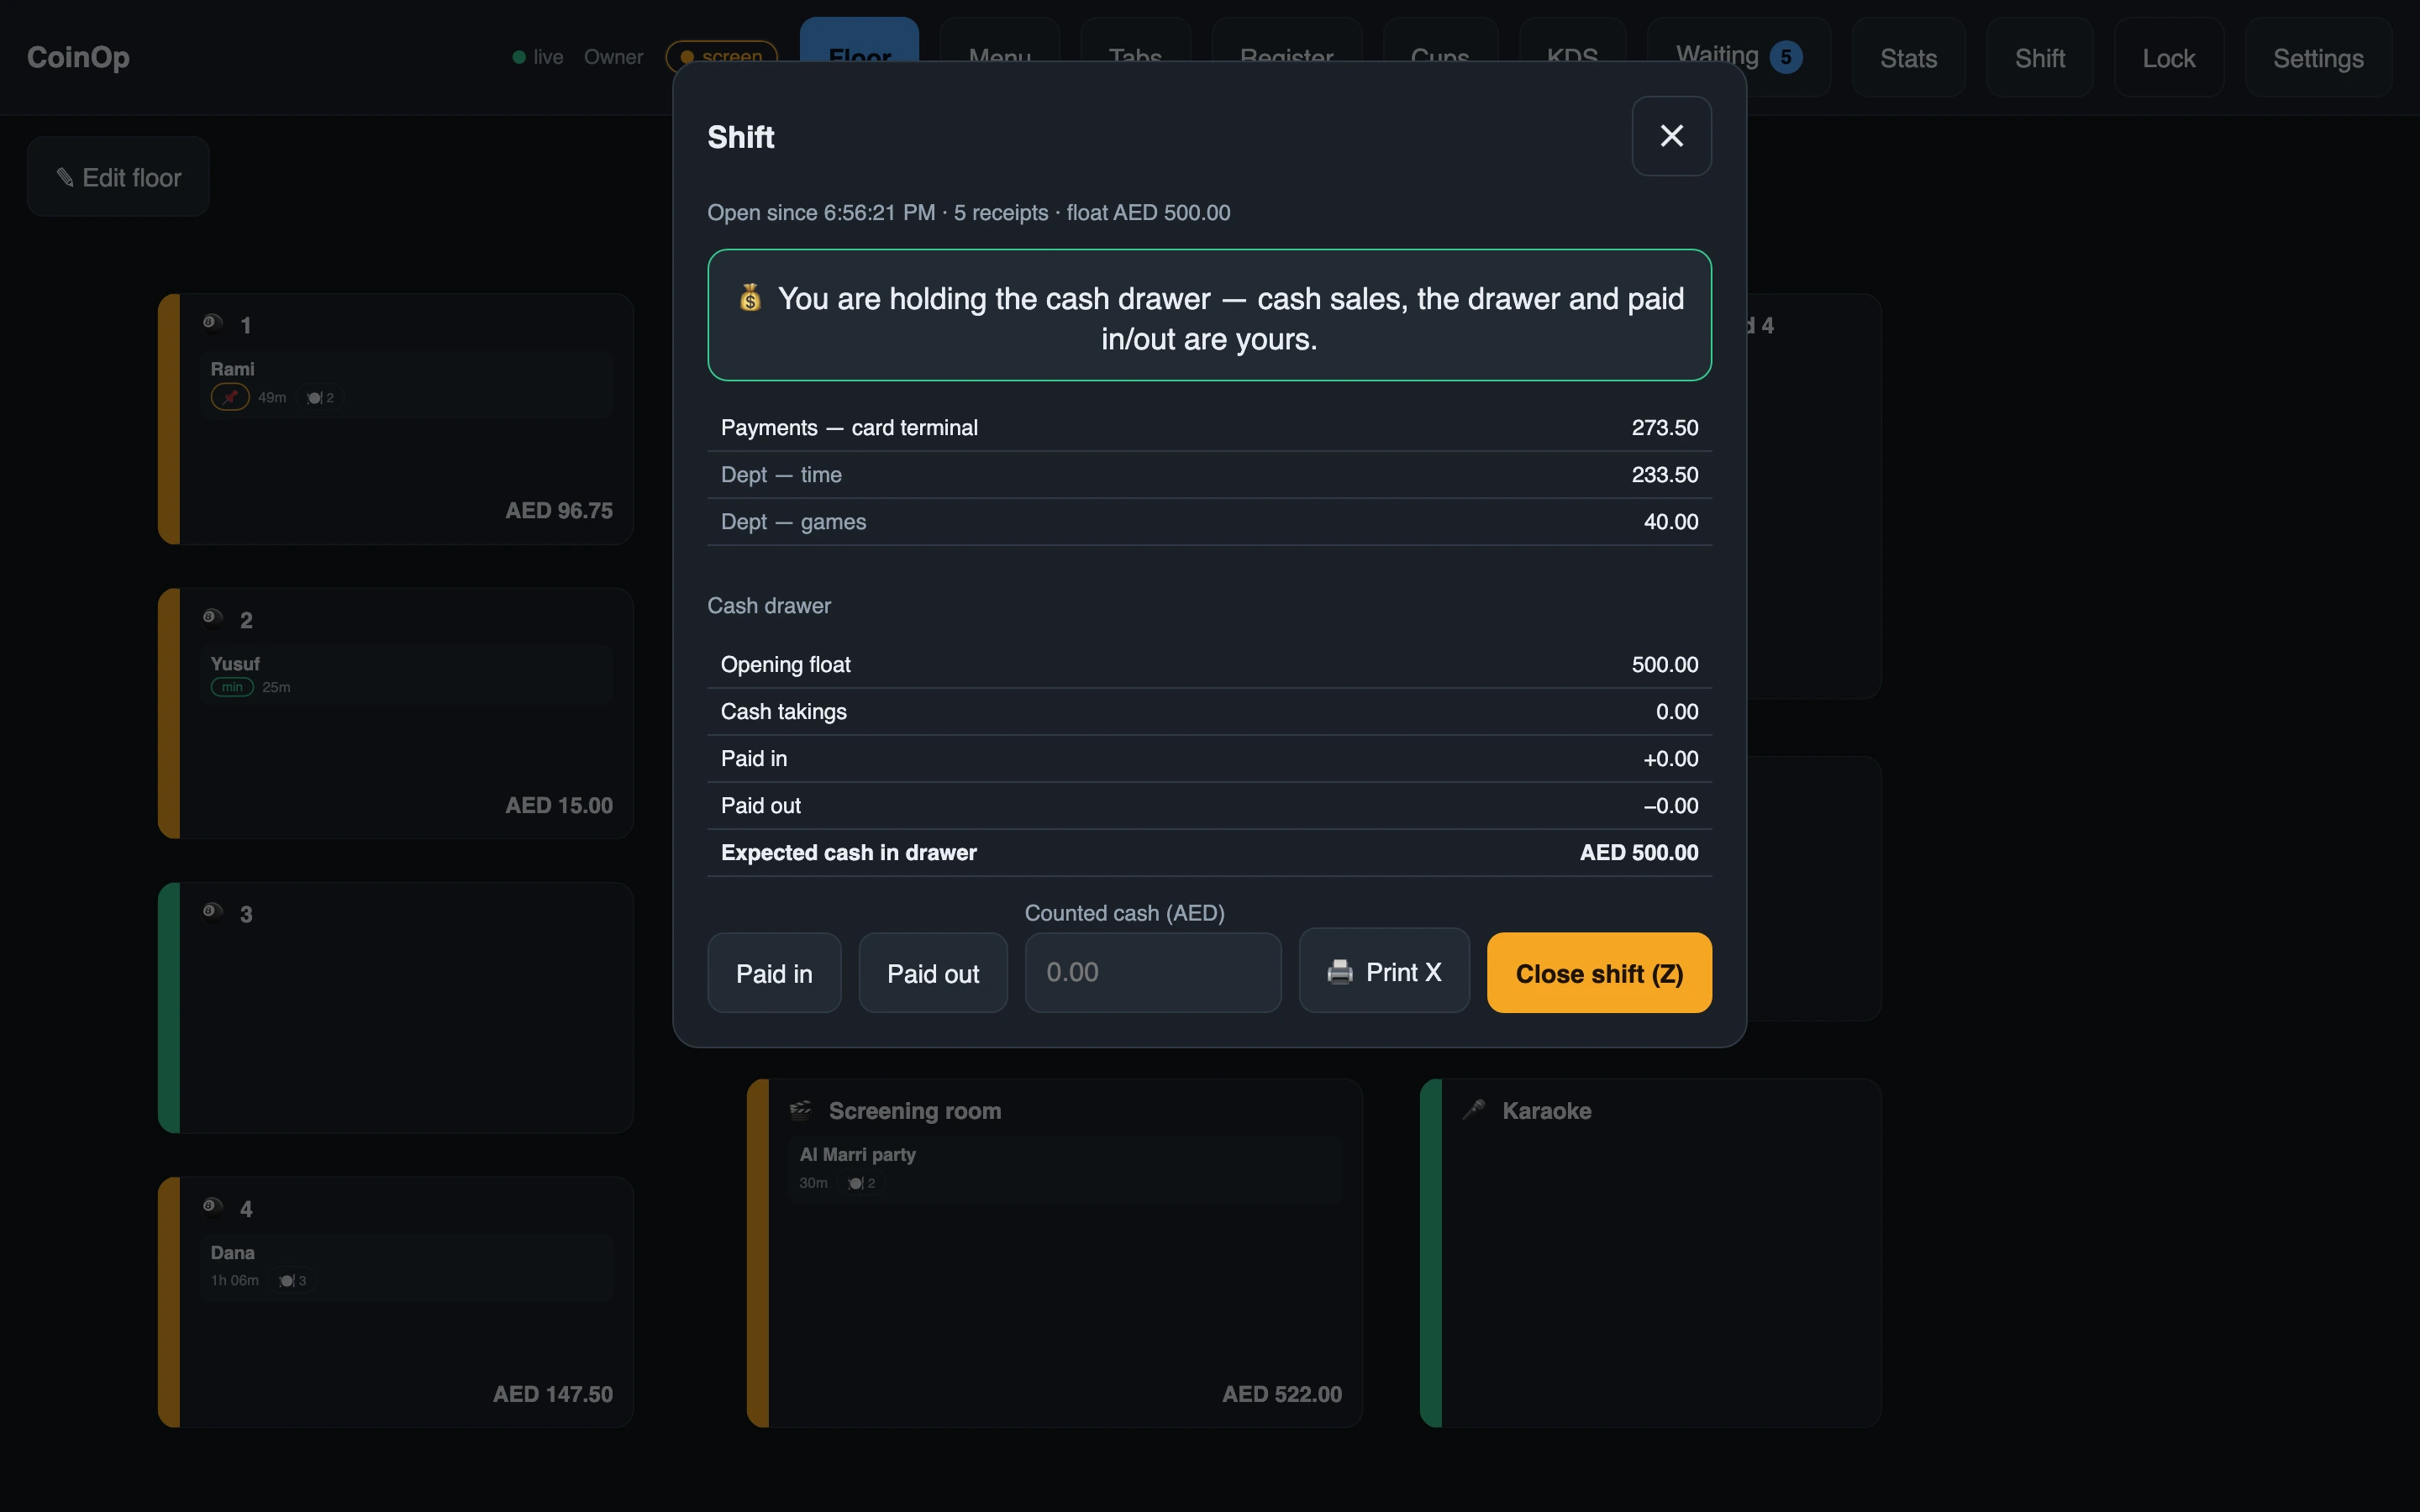Open the Settings tab
Screen dimensions: 2420x1512
(x=2318, y=58)
